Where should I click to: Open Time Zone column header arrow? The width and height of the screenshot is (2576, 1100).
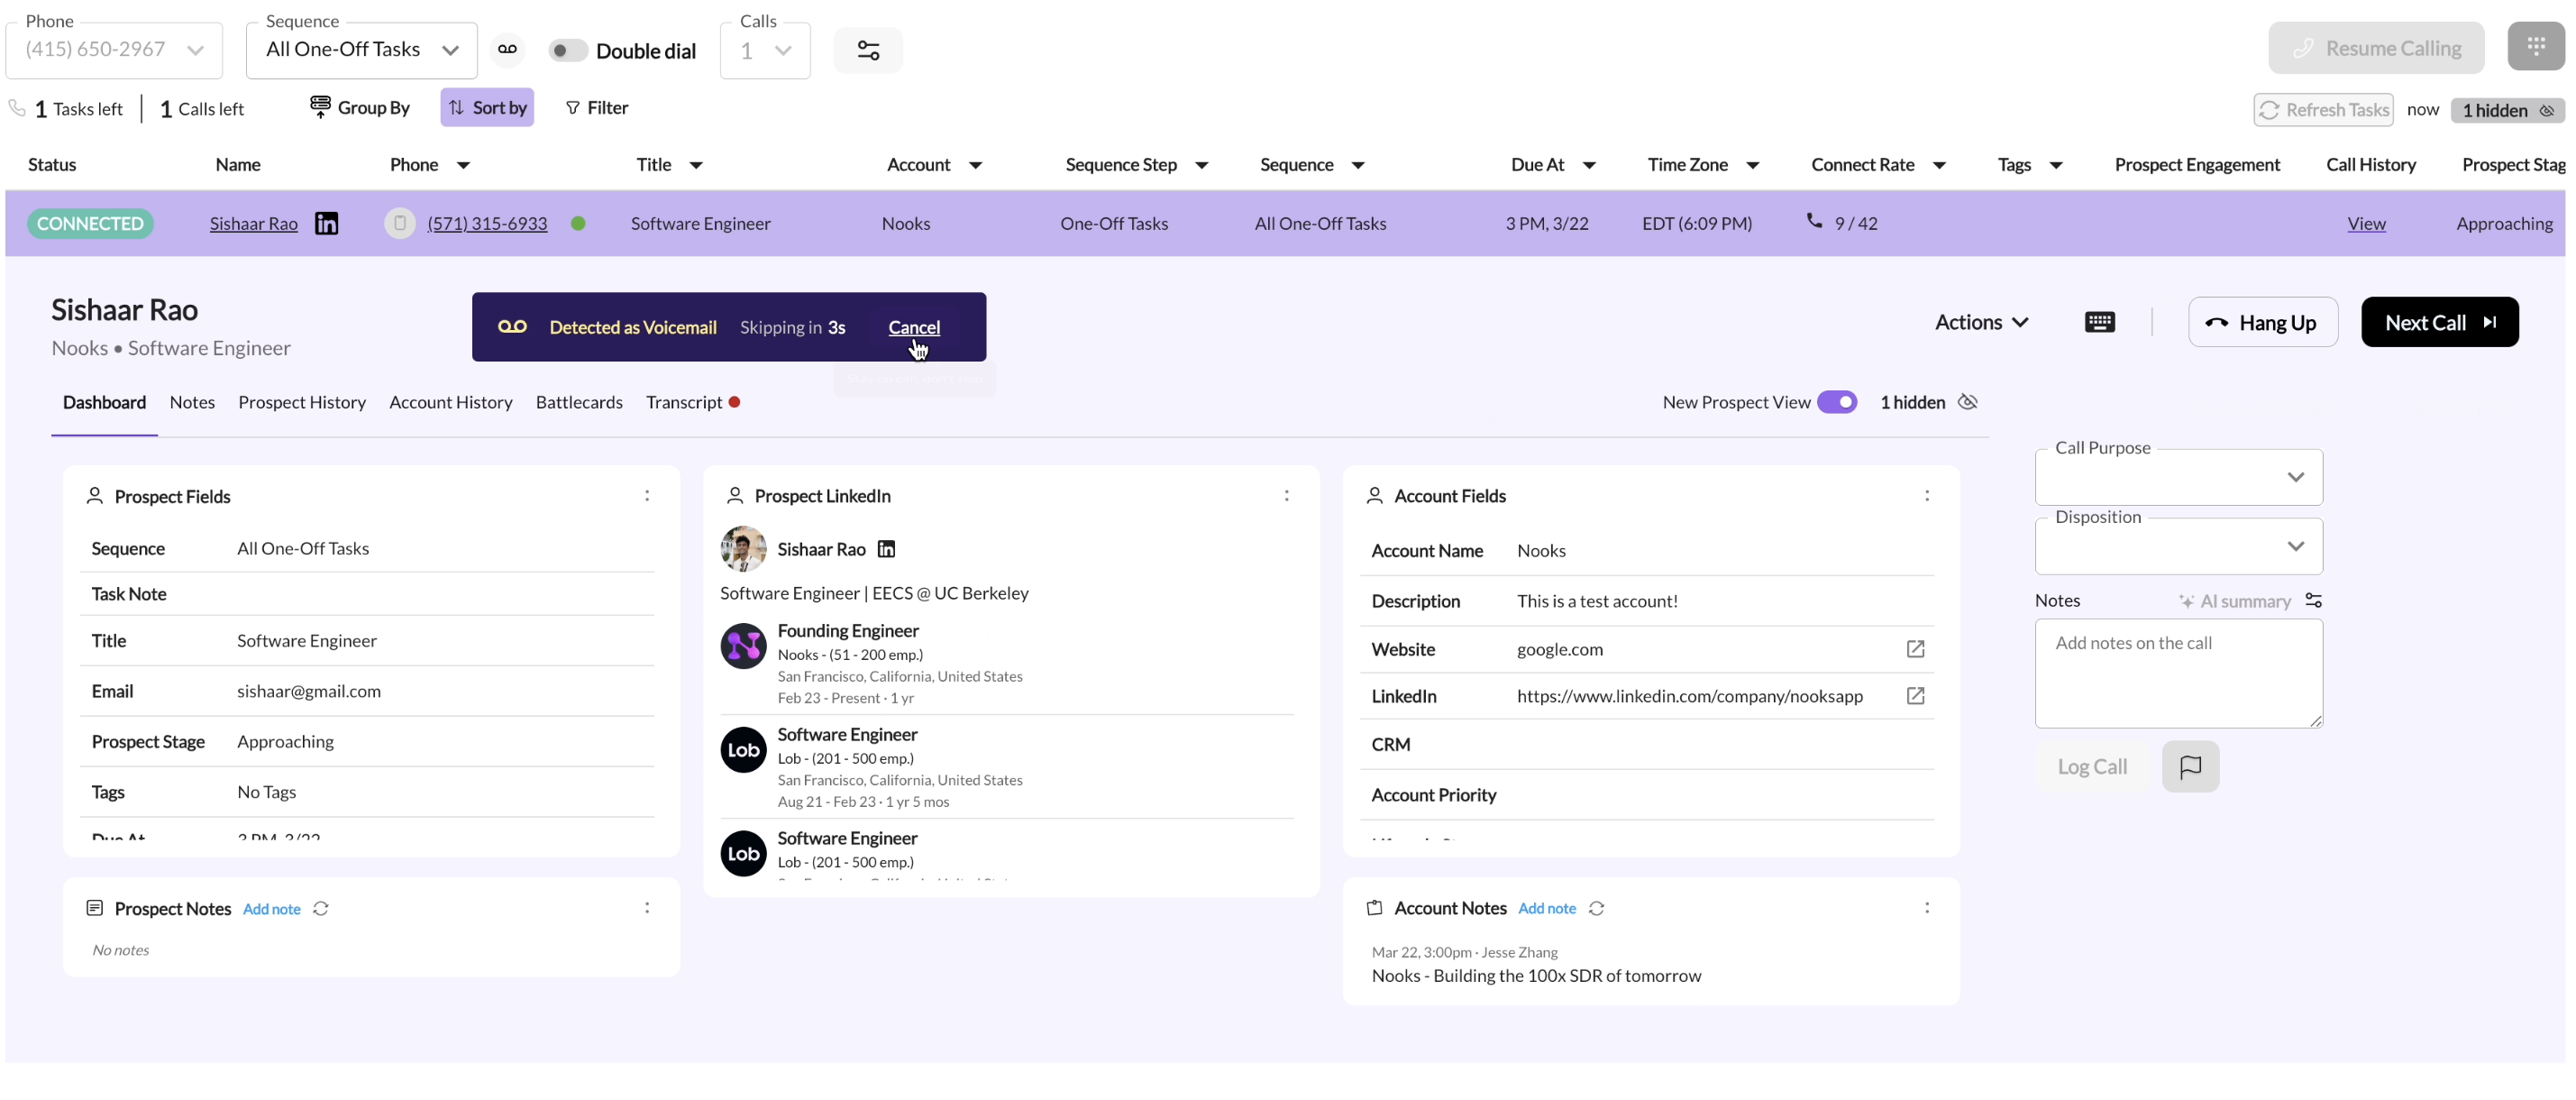pyautogui.click(x=1752, y=165)
